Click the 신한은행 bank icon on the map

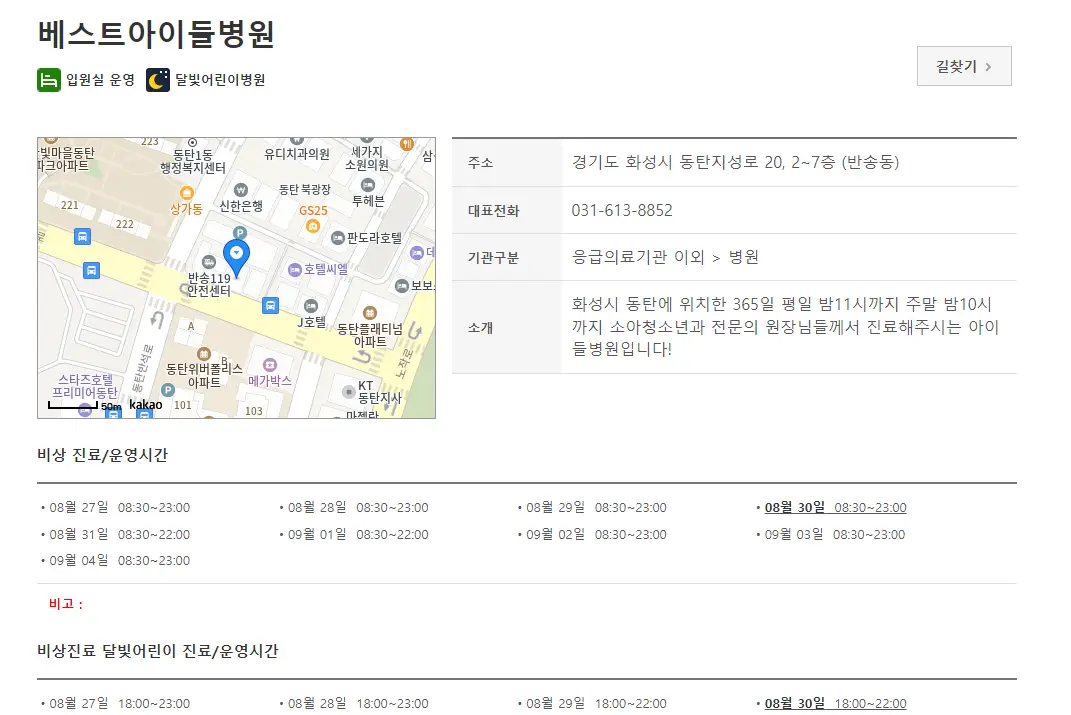click(240, 189)
